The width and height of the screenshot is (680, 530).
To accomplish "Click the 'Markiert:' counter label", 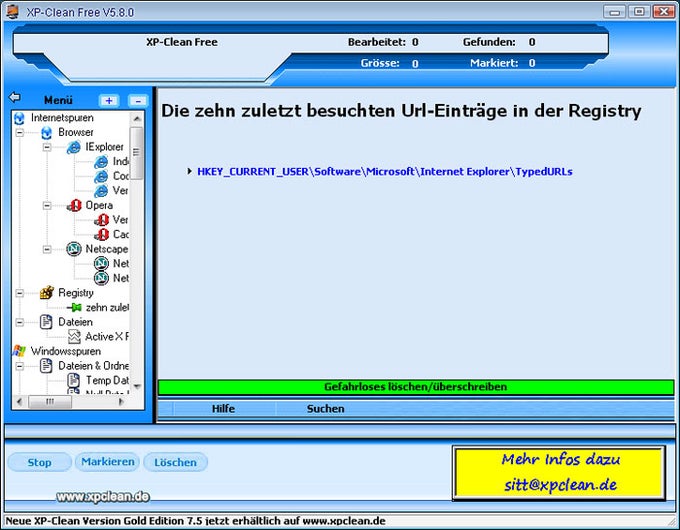I will click(494, 63).
